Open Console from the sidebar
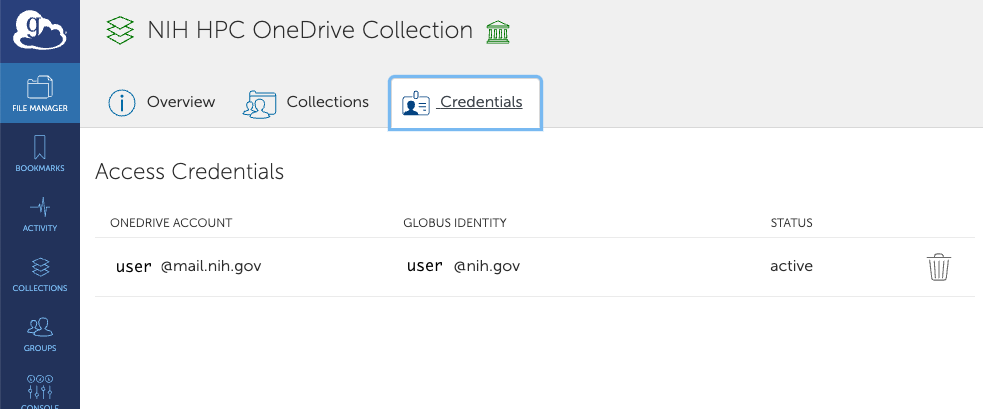The height and width of the screenshot is (409, 983). point(40,391)
